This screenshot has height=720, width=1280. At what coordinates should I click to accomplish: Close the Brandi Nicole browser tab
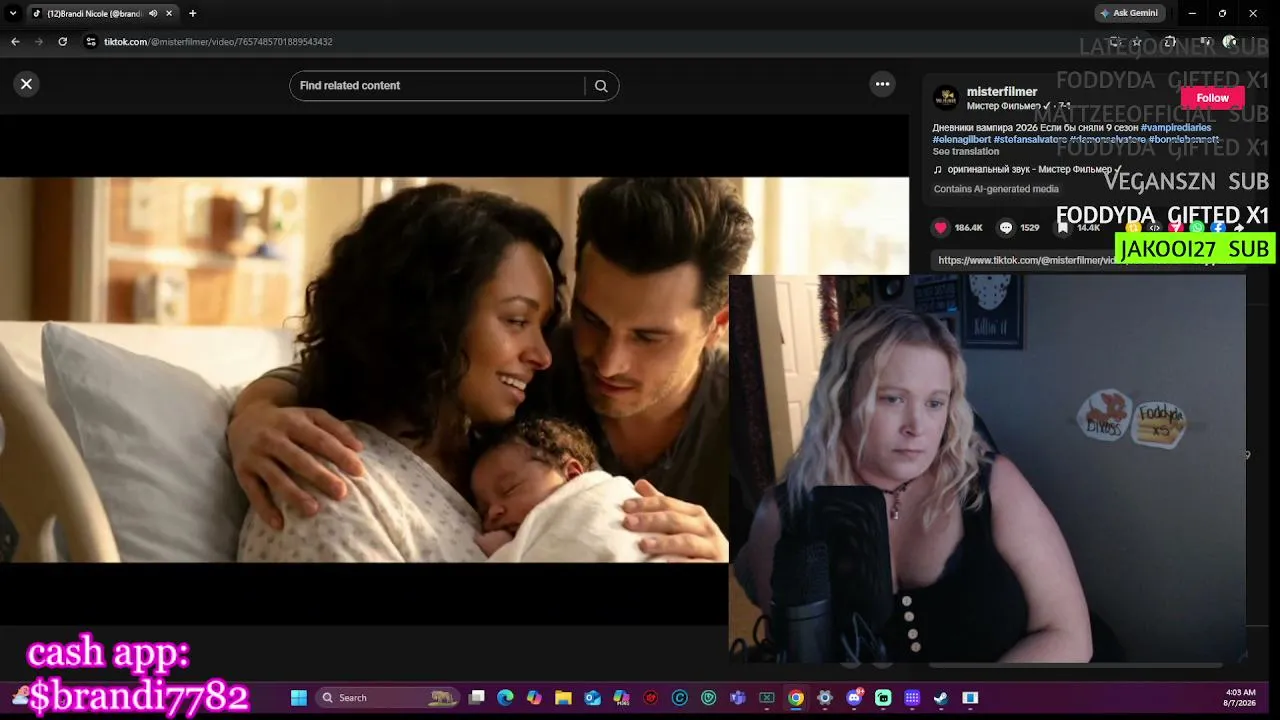[x=169, y=14]
